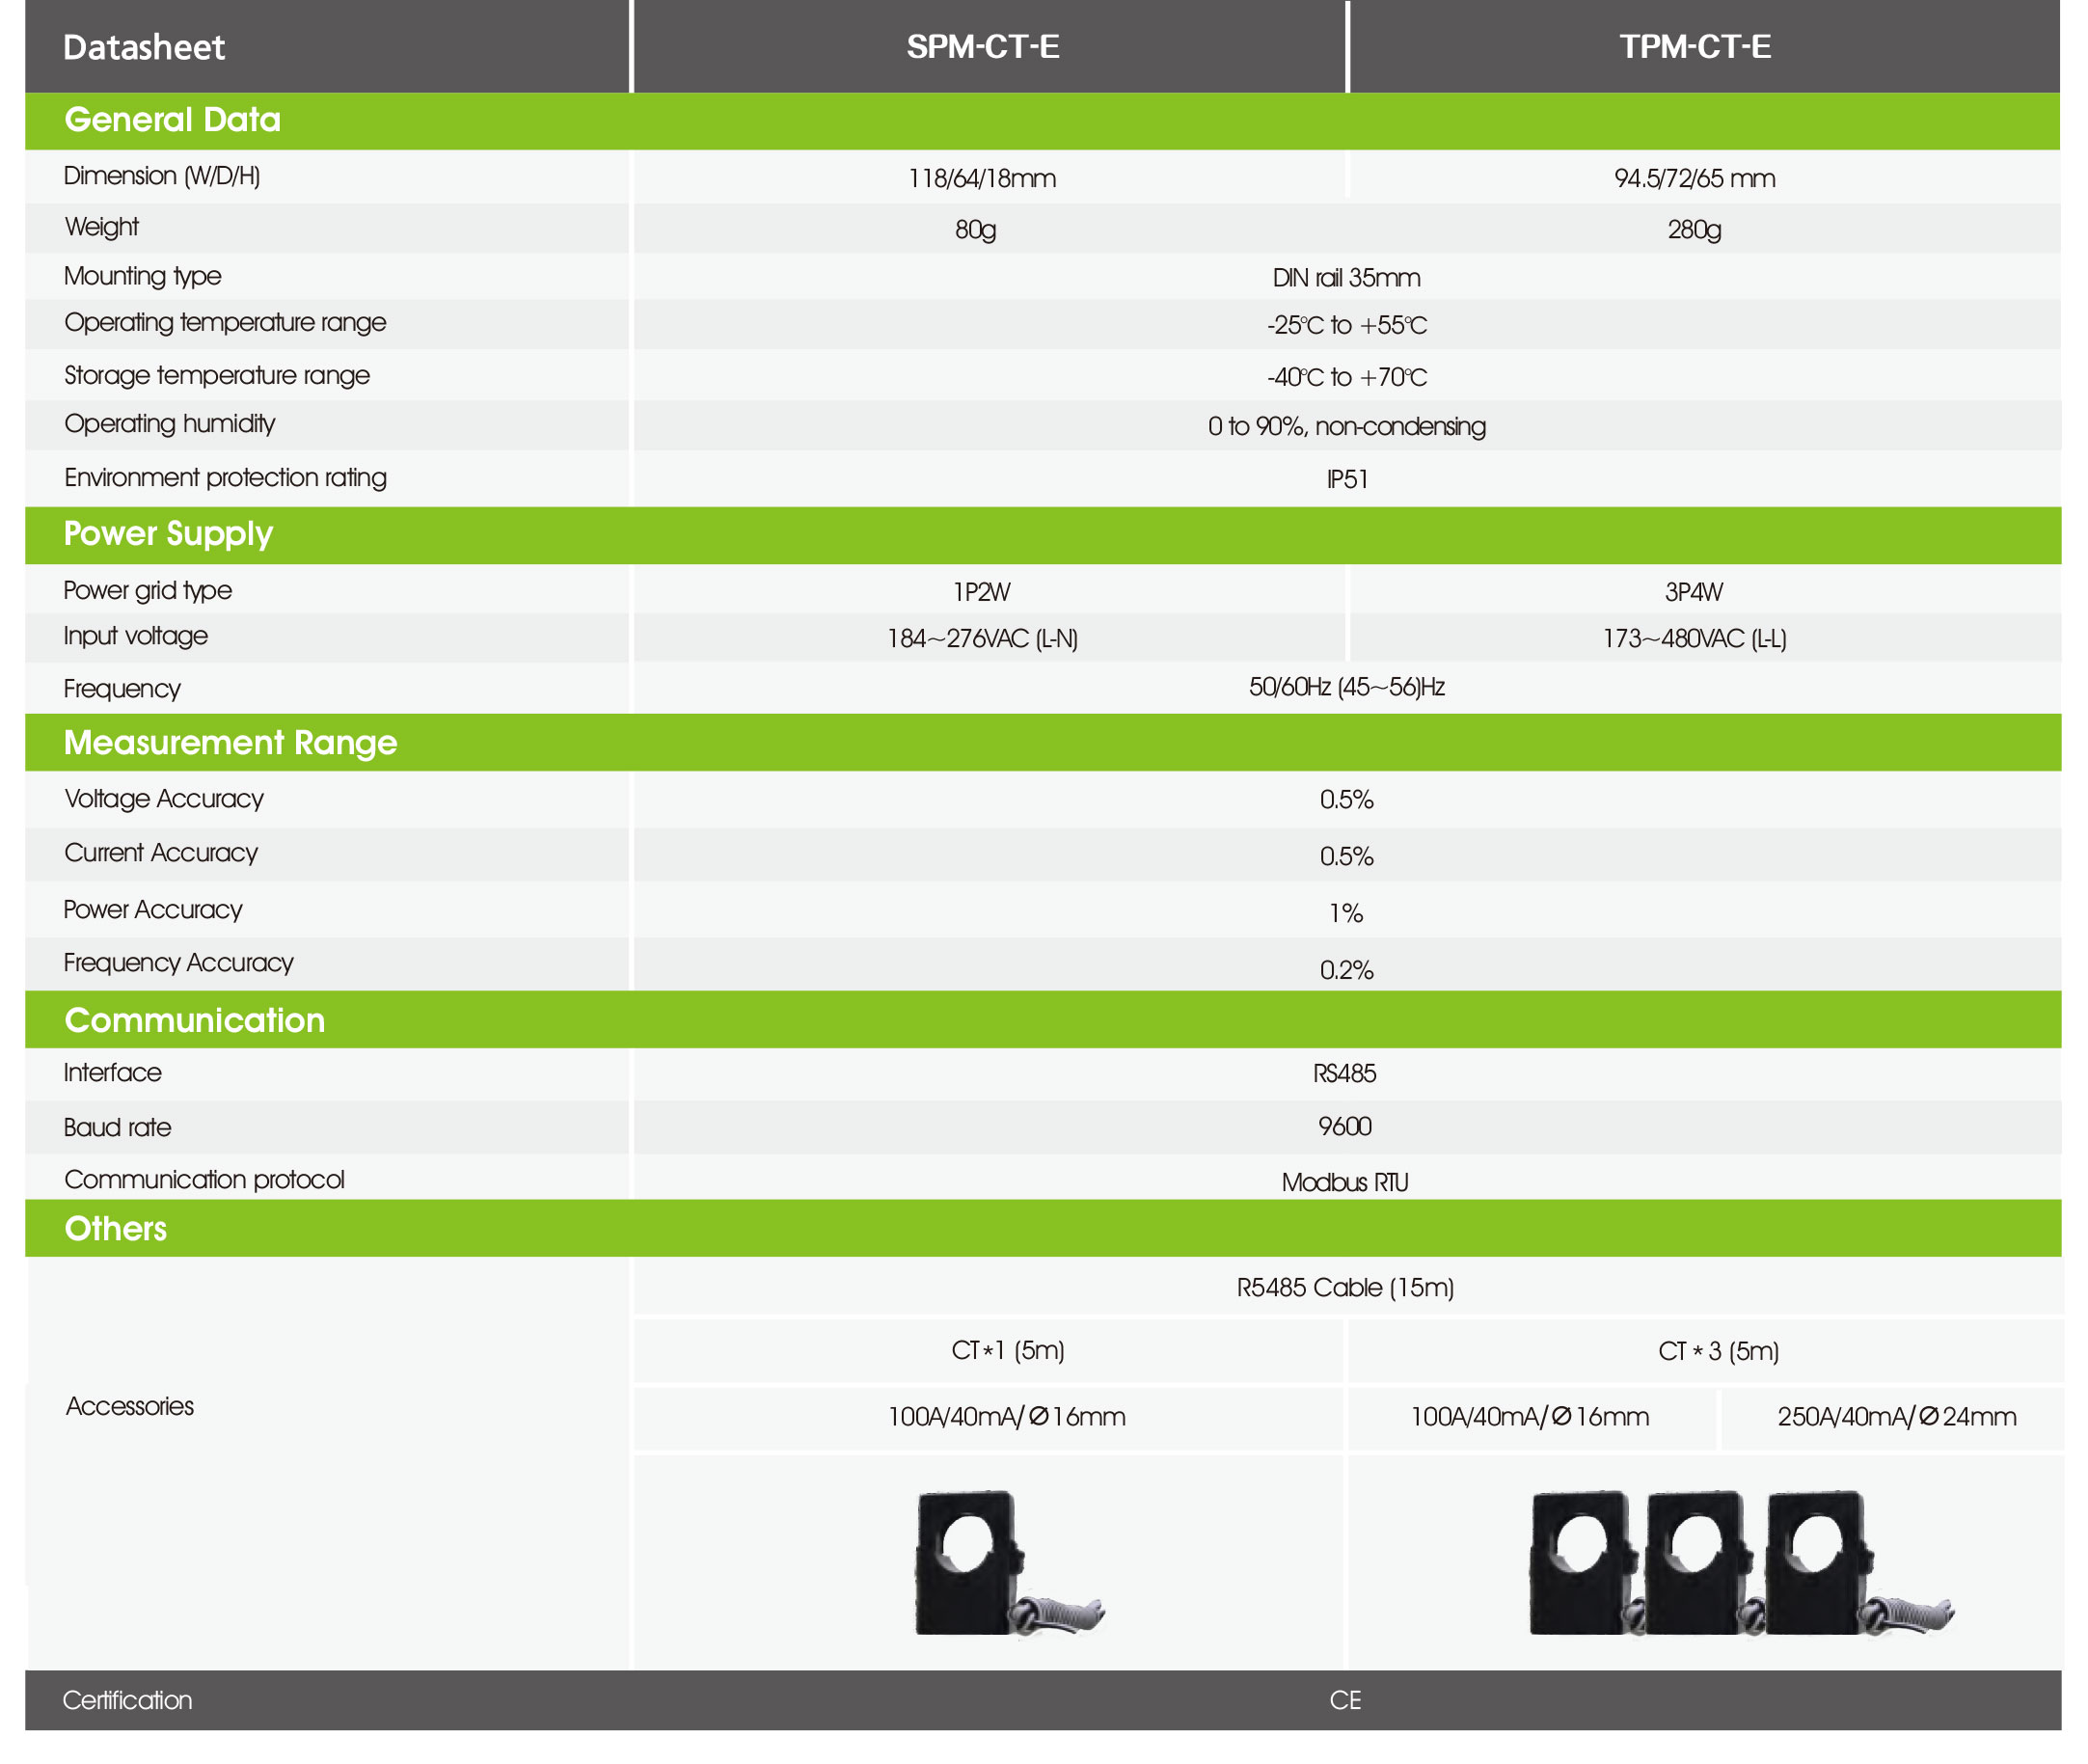Click the 50/60Hz (45~56)Hz value

[x=1347, y=687]
